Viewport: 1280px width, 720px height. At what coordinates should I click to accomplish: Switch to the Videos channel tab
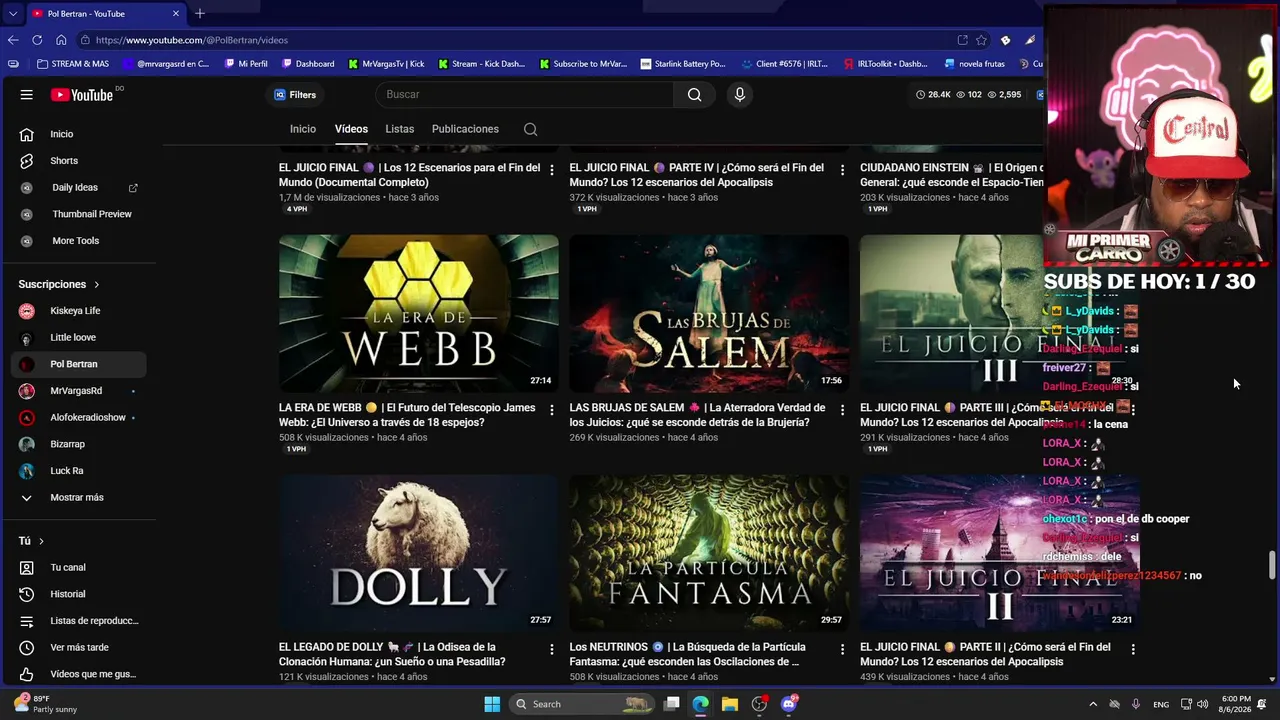[351, 129]
